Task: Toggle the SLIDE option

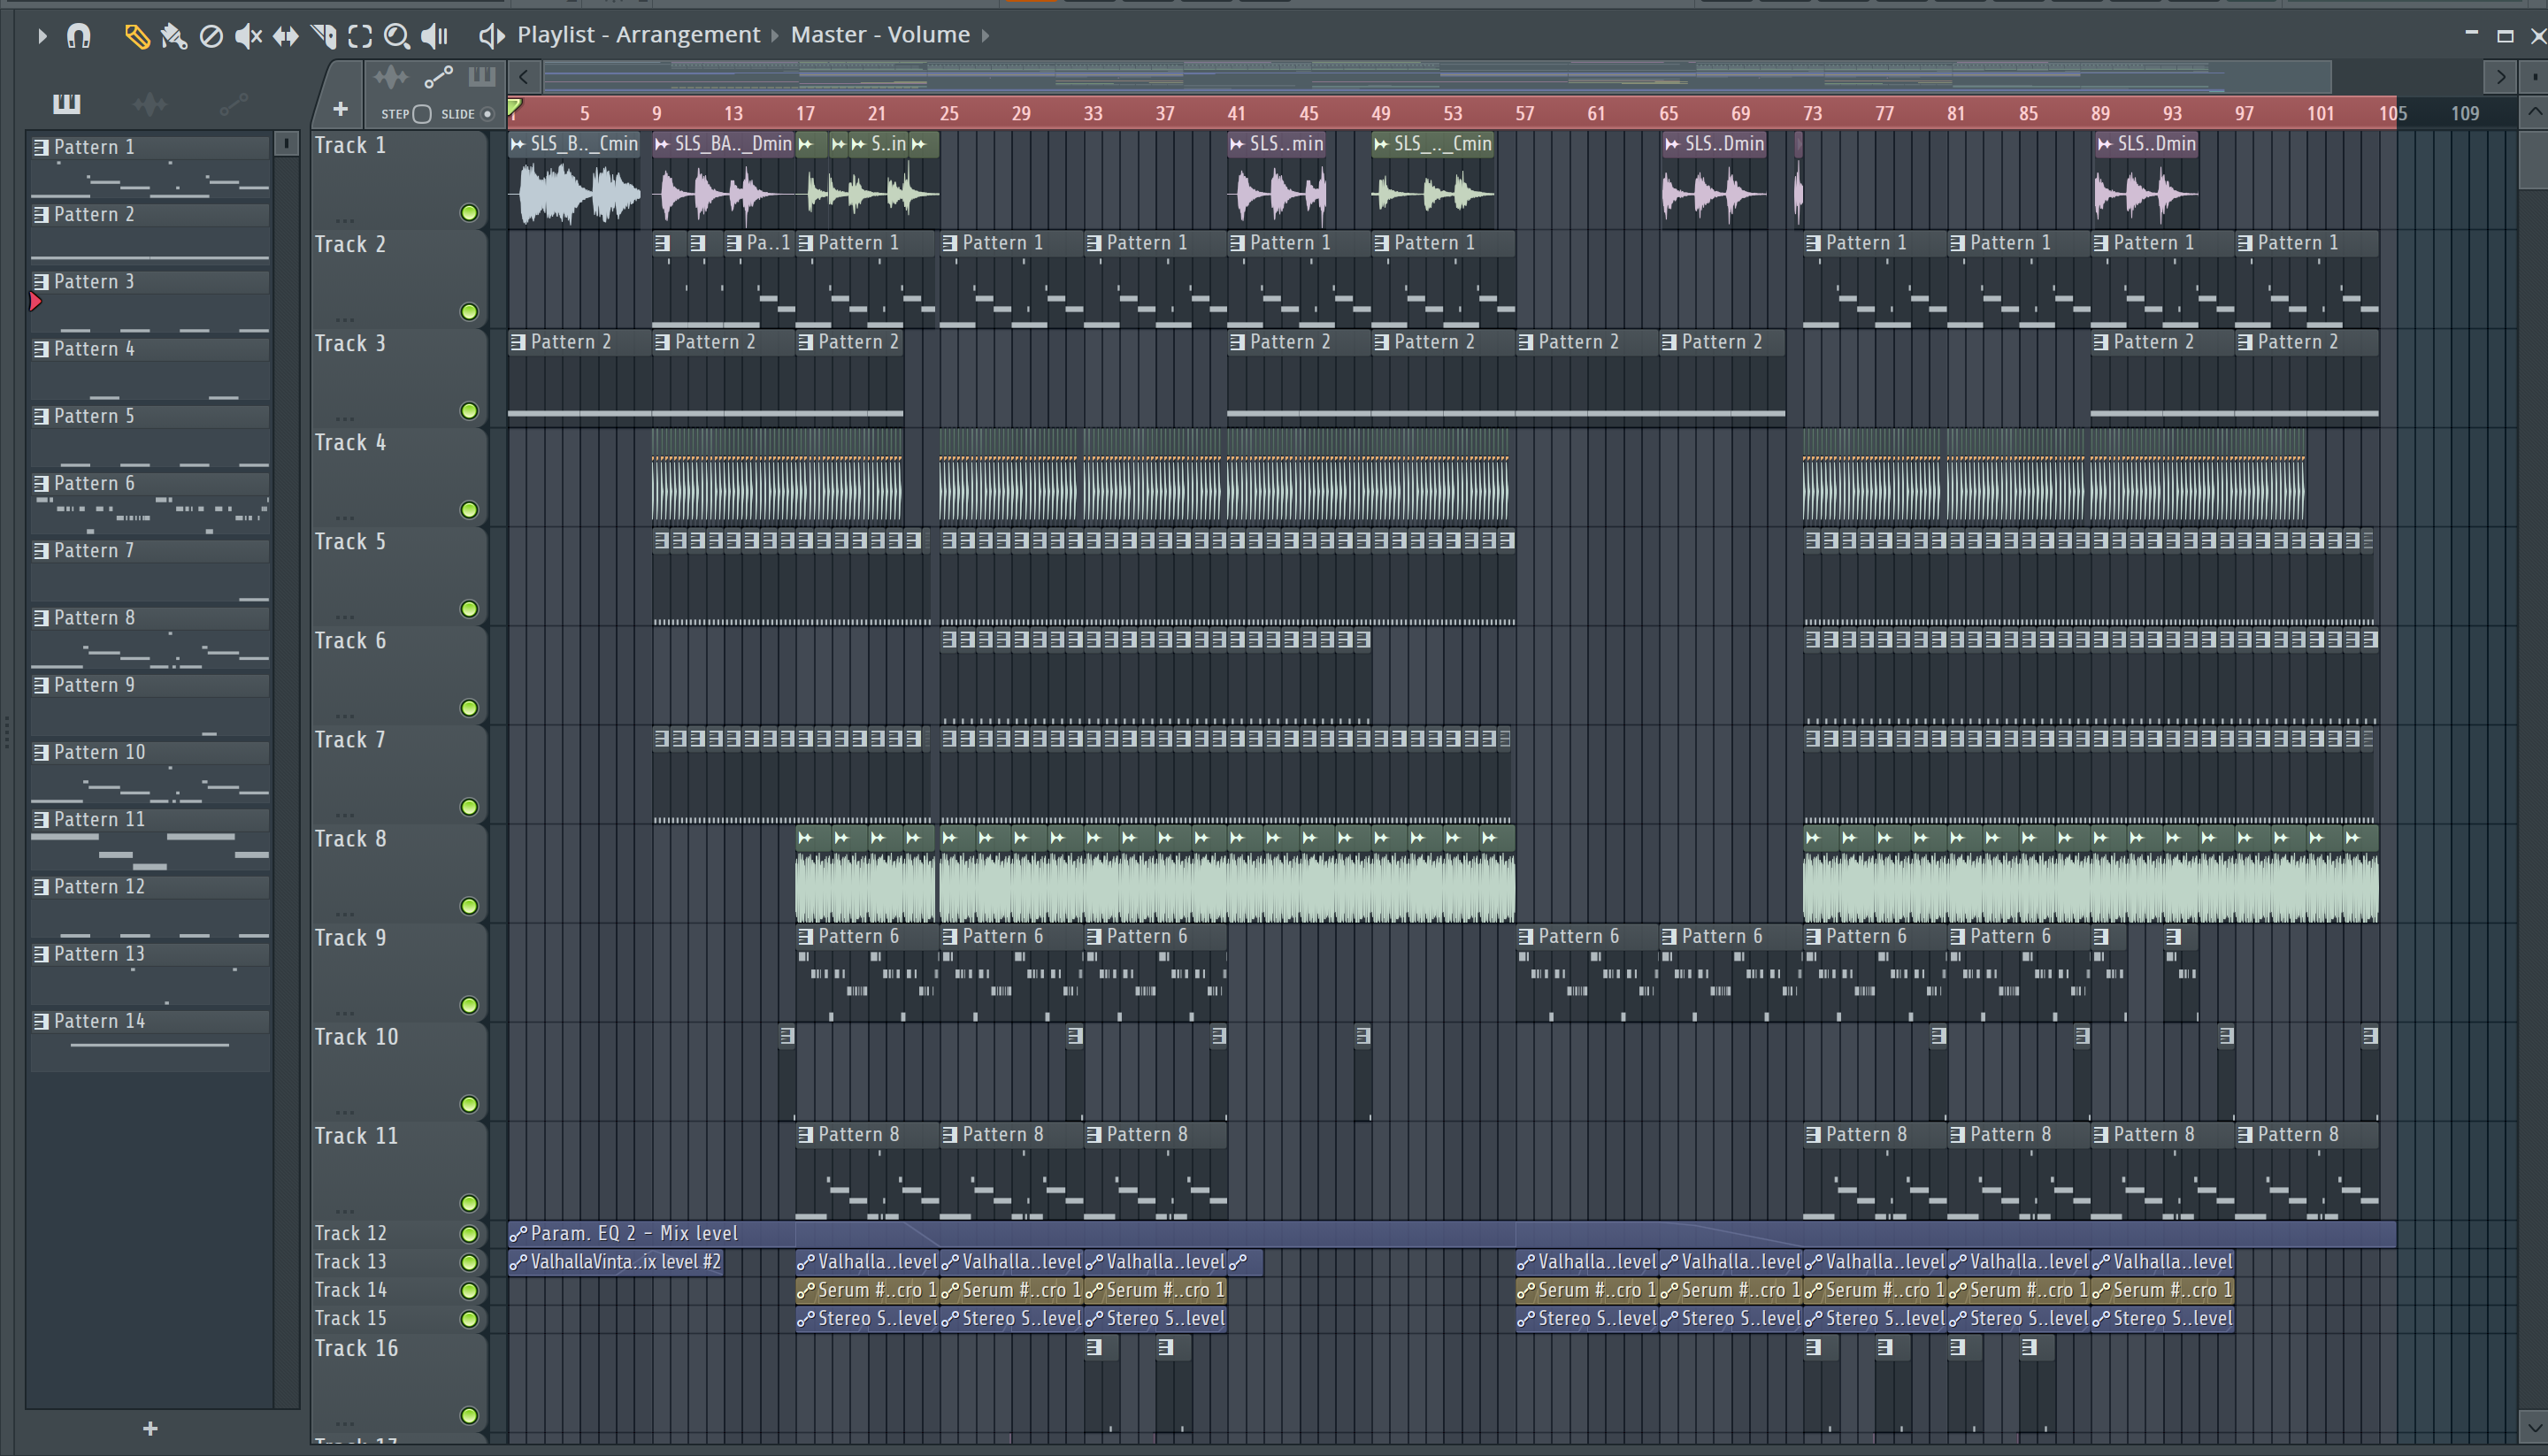Action: coord(488,114)
